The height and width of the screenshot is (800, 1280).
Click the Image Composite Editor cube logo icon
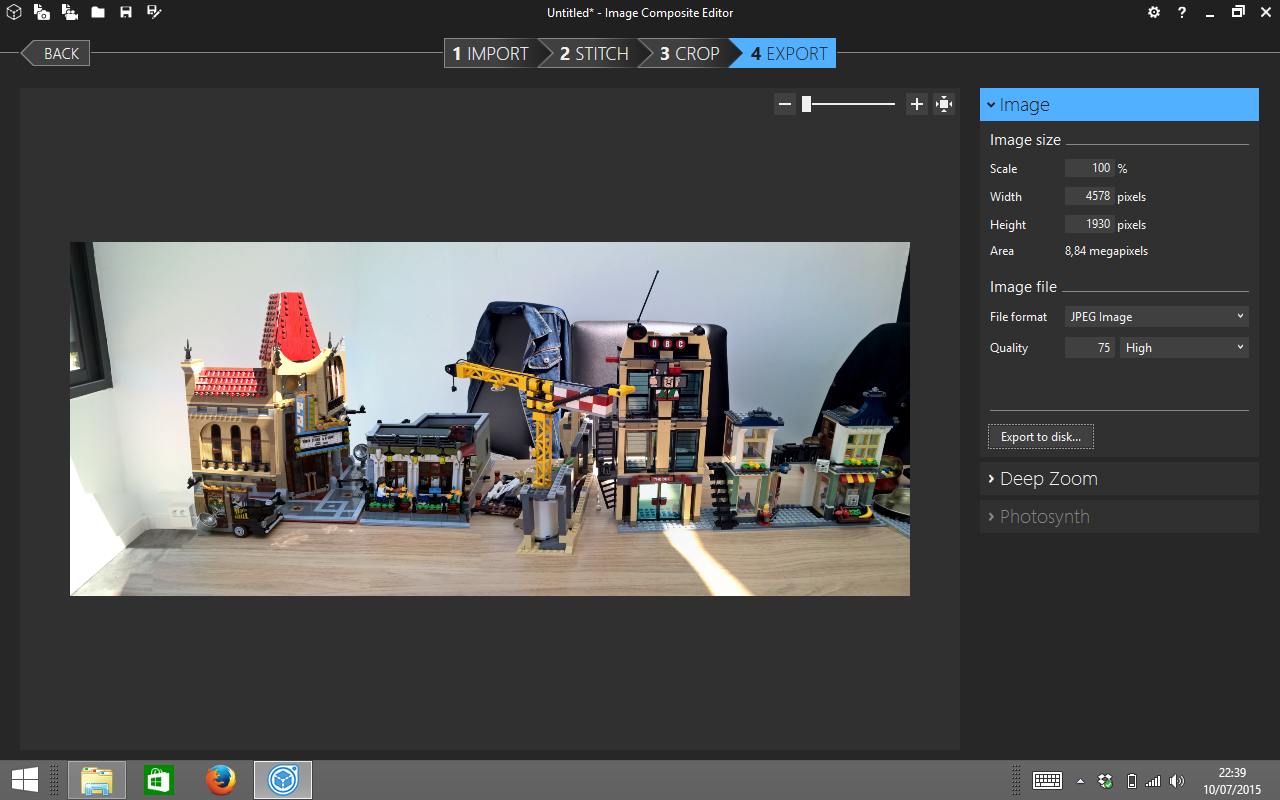point(13,12)
